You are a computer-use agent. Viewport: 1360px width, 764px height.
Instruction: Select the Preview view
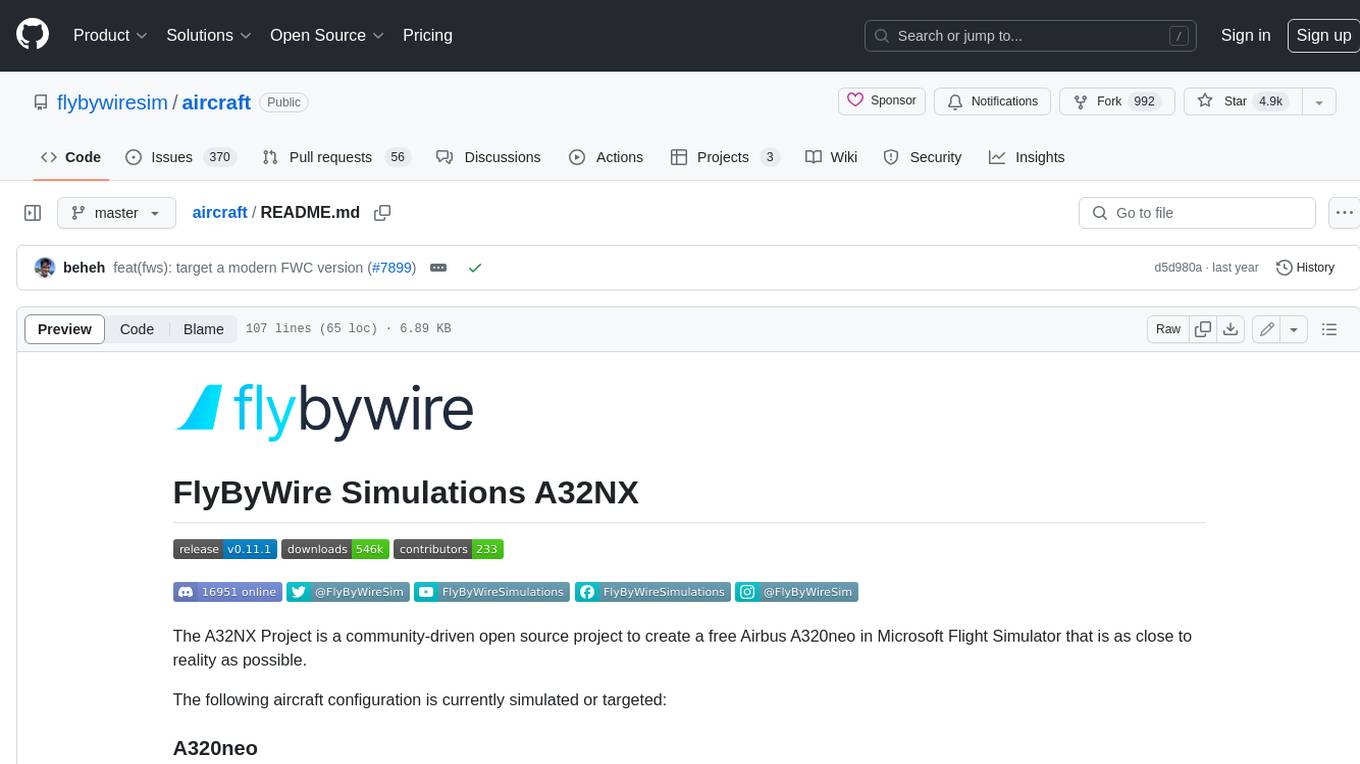65,329
